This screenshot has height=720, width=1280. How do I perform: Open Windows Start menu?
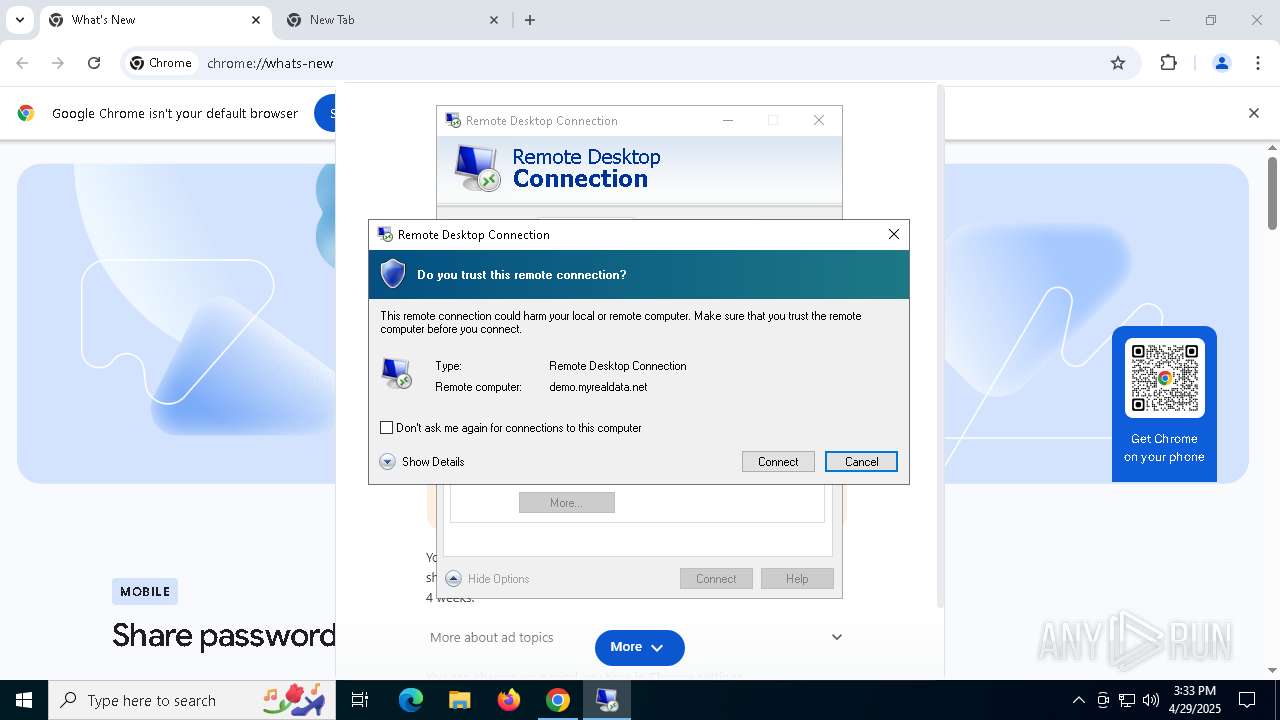24,700
